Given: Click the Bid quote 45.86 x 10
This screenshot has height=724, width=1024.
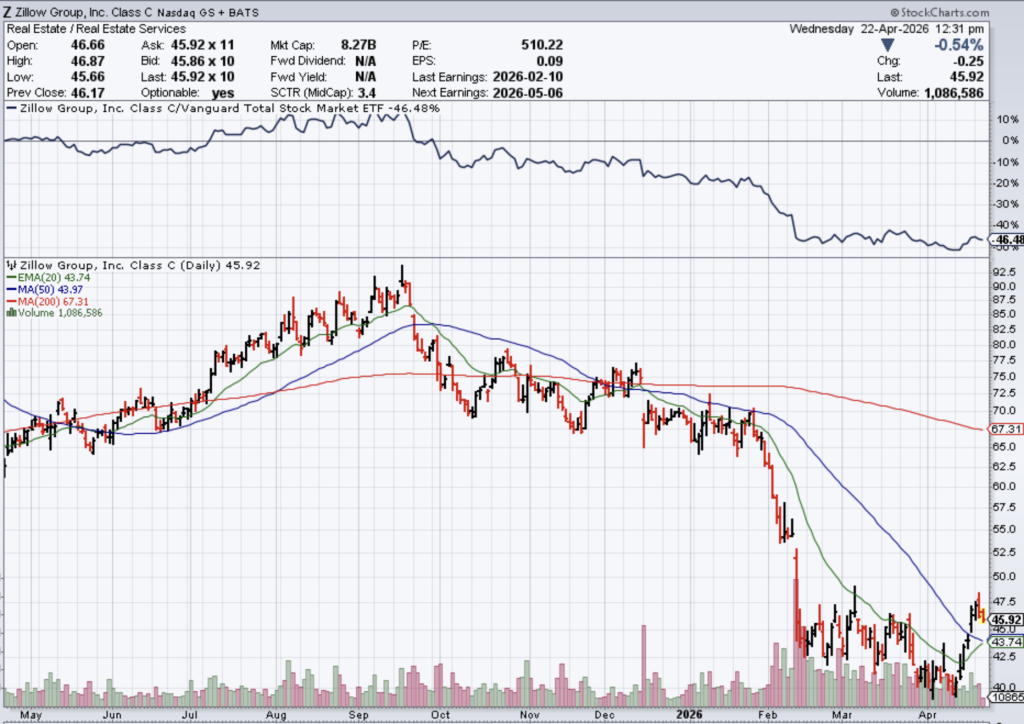Looking at the screenshot, I should (202, 61).
